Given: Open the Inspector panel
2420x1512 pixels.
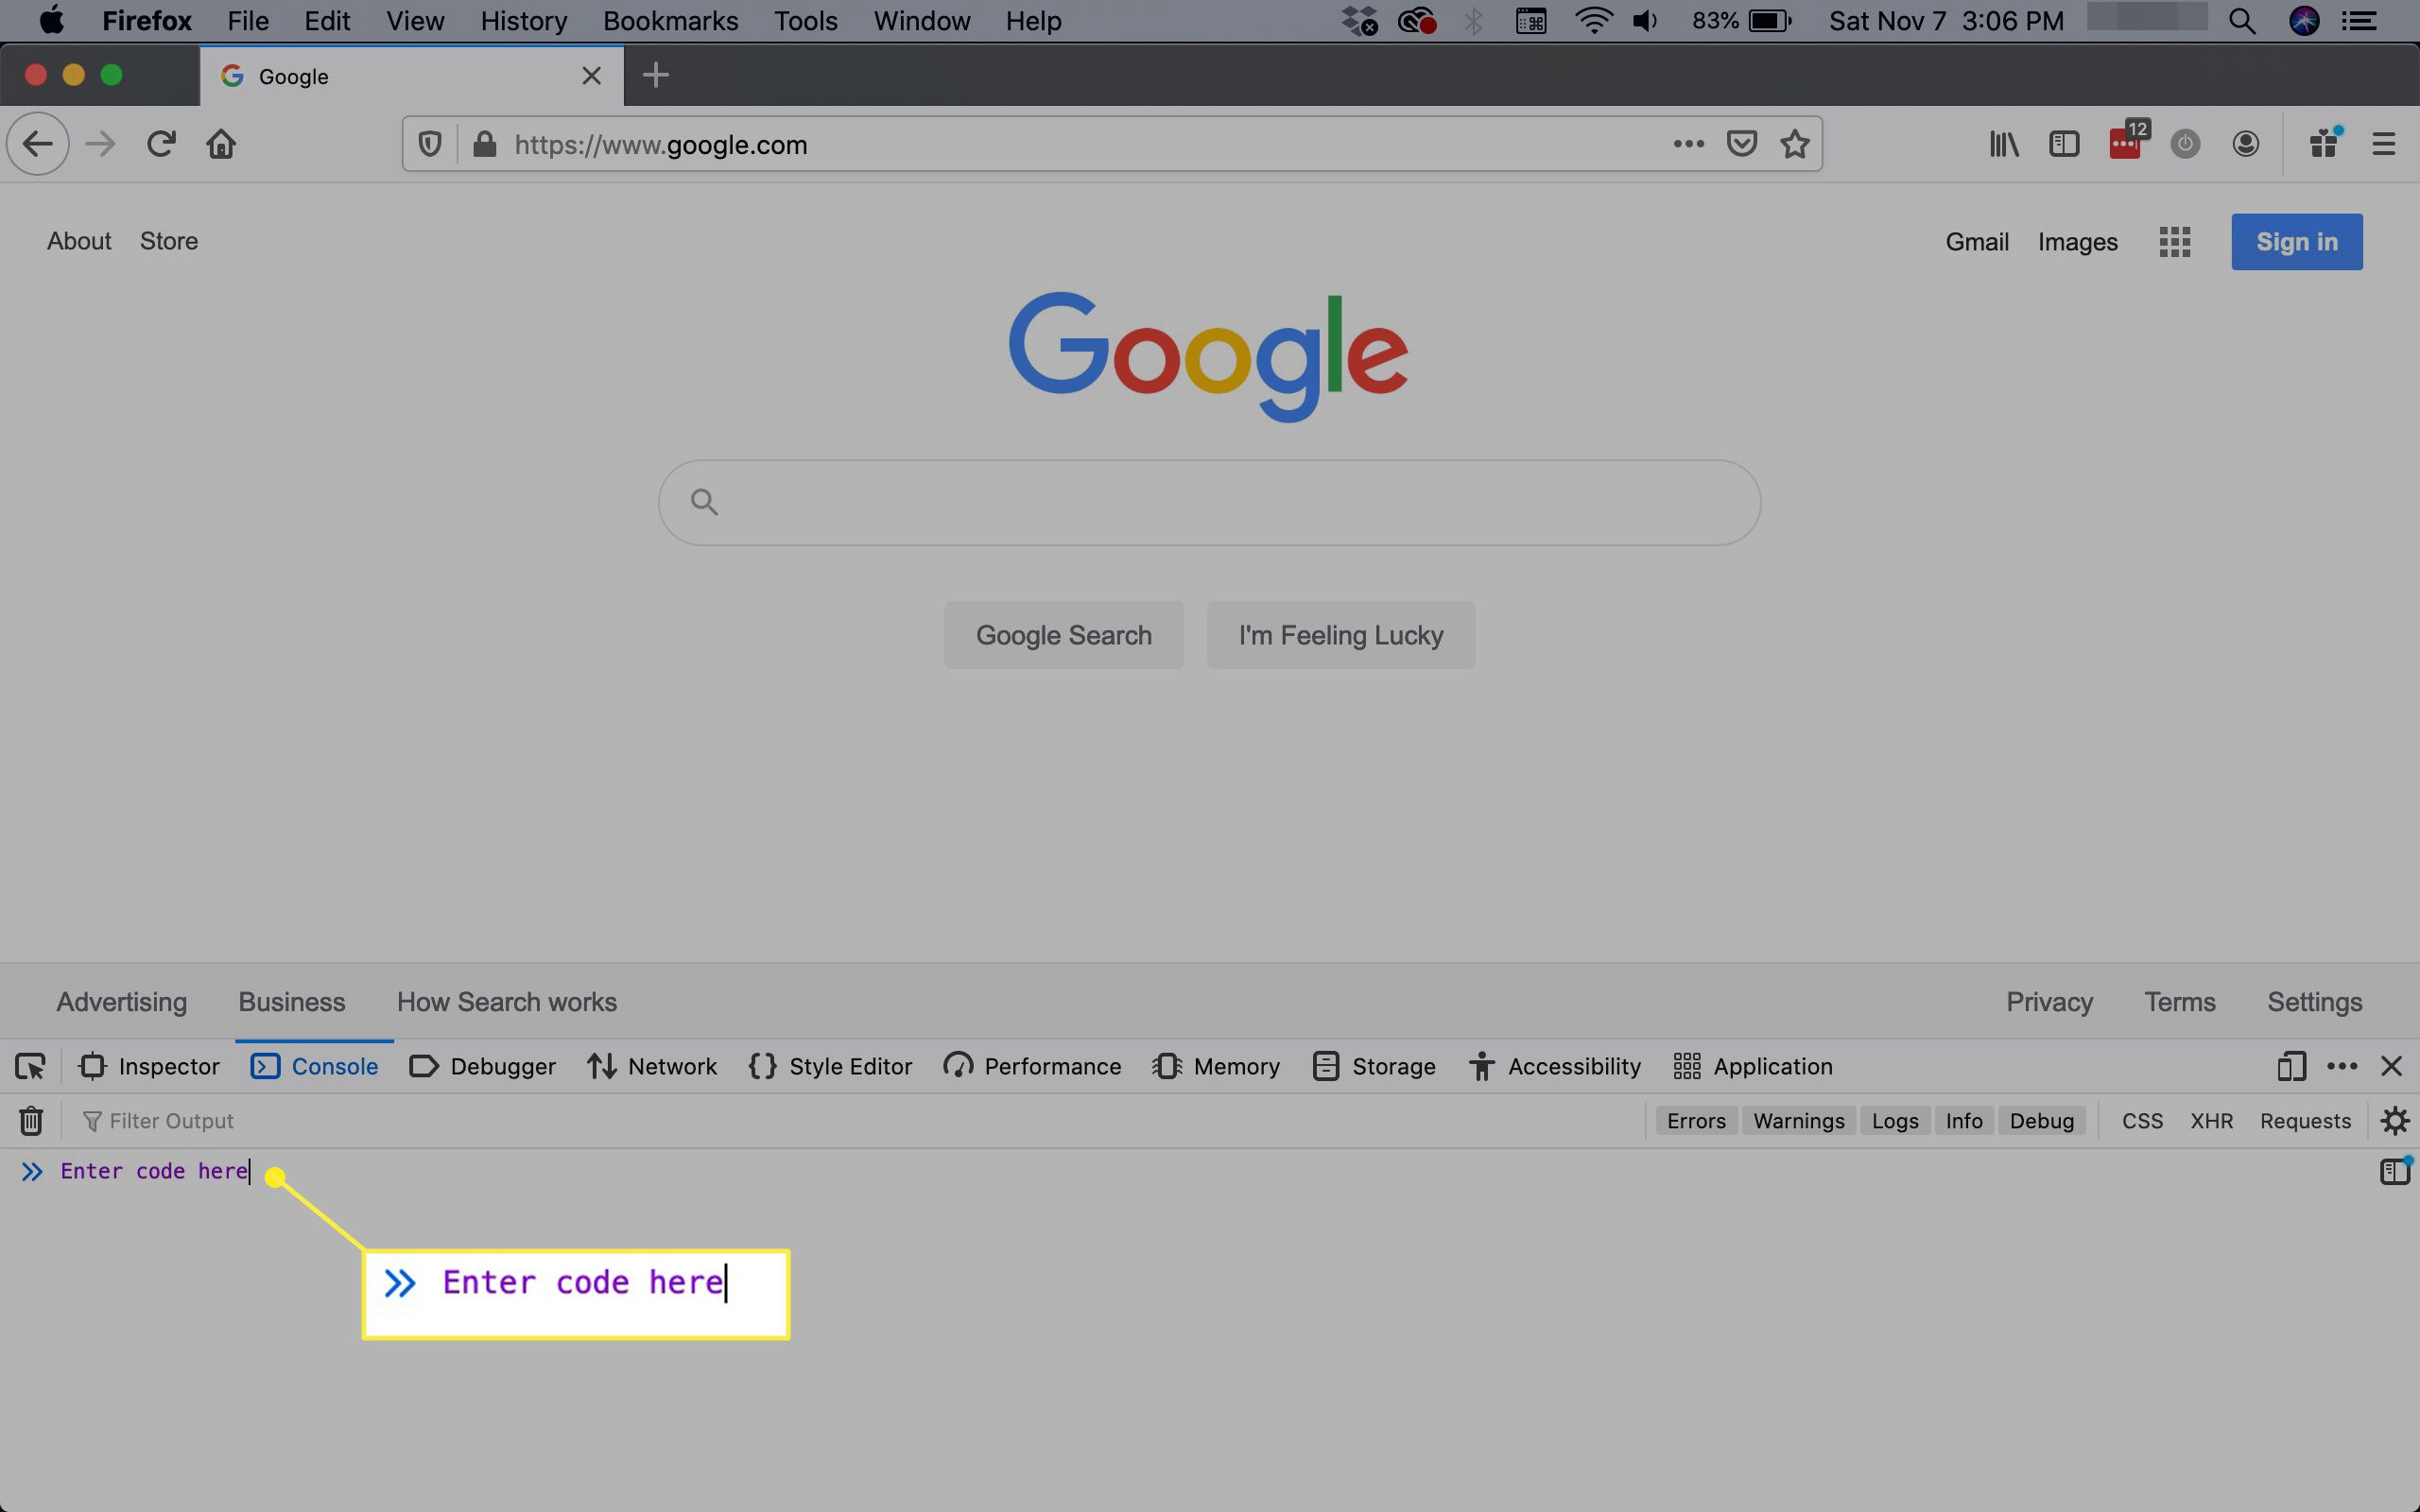Looking at the screenshot, I should coord(150,1066).
